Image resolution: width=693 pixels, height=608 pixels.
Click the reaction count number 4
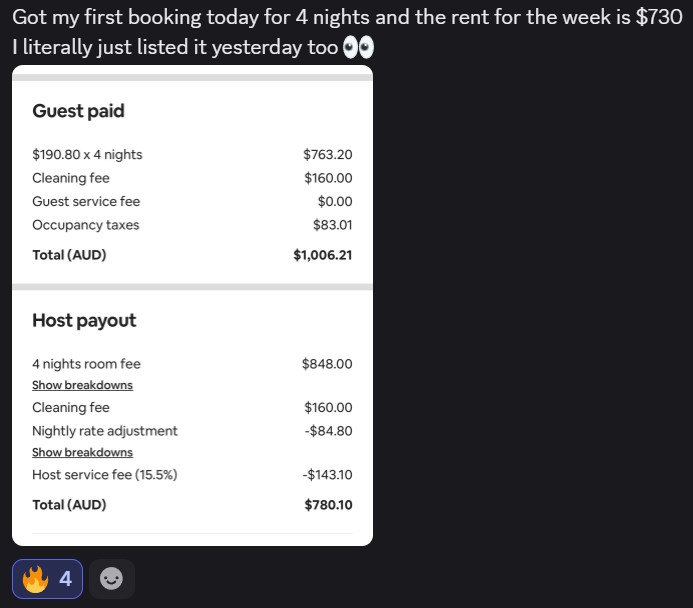pyautogui.click(x=65, y=579)
